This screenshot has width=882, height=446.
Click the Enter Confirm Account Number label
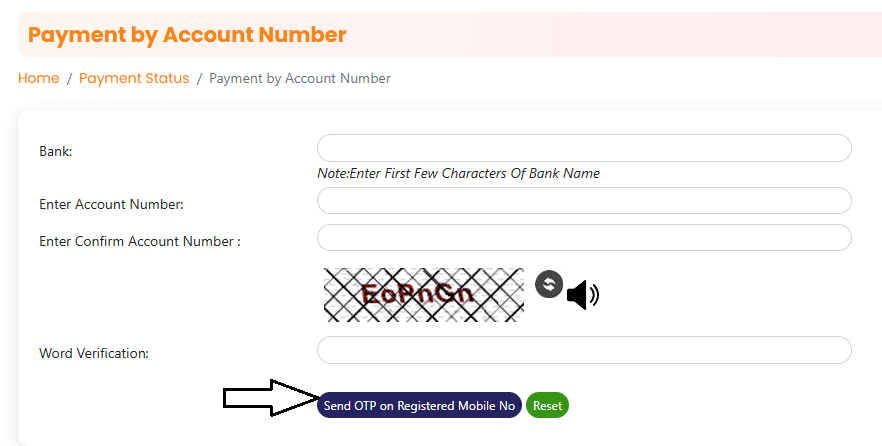tap(140, 241)
